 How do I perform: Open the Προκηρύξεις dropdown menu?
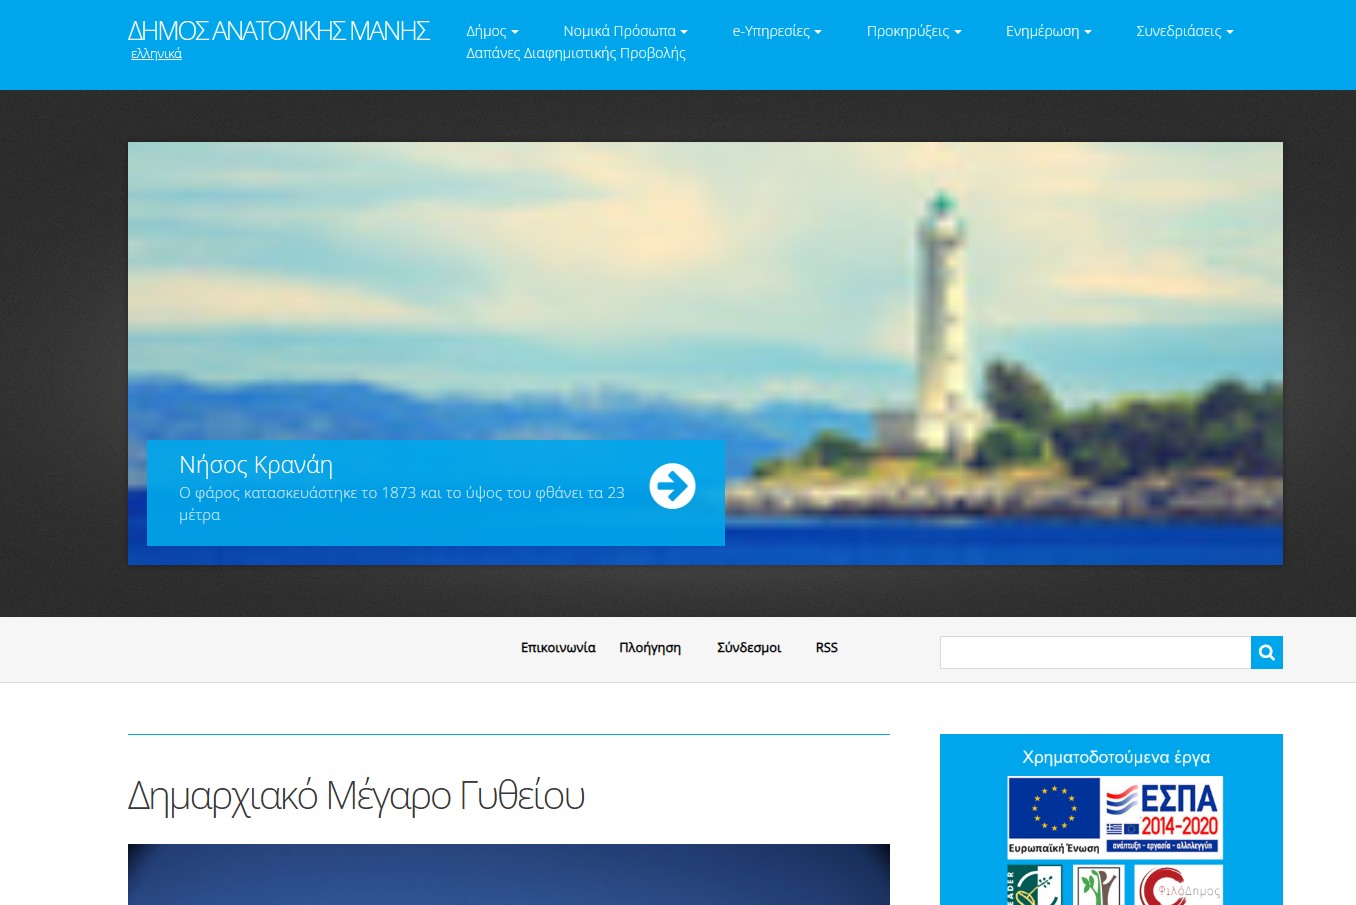(x=914, y=31)
